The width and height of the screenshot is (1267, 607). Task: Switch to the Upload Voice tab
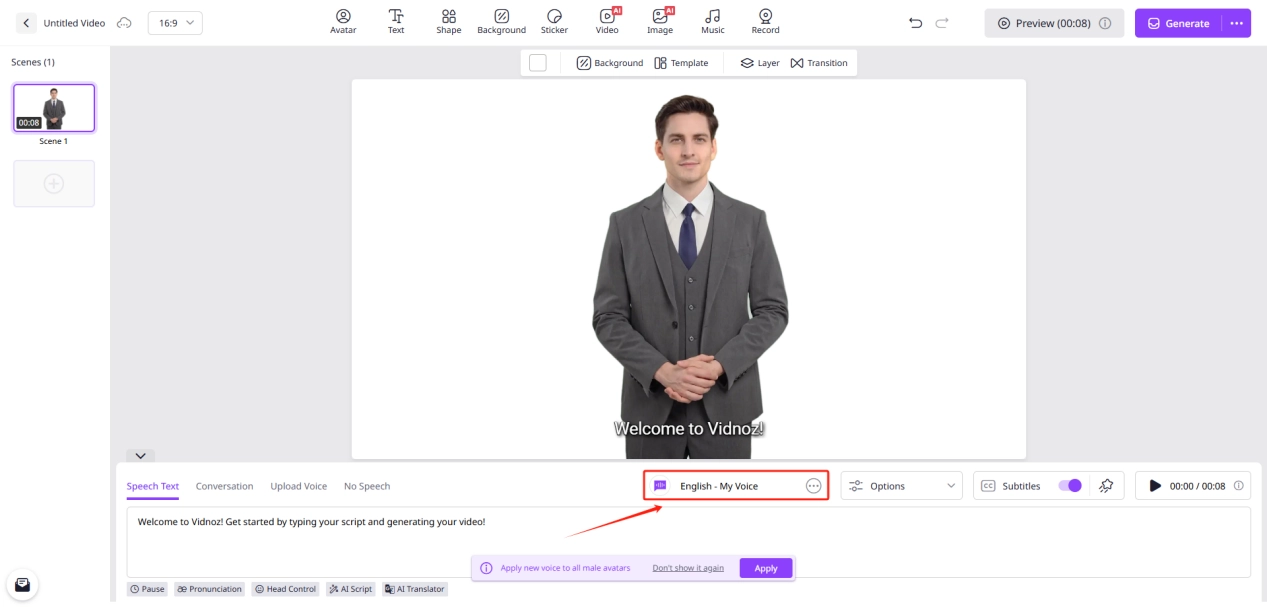point(298,486)
